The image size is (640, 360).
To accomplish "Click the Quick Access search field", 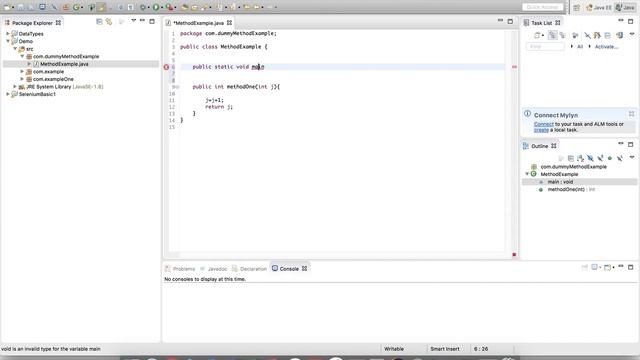I will pos(542,7).
